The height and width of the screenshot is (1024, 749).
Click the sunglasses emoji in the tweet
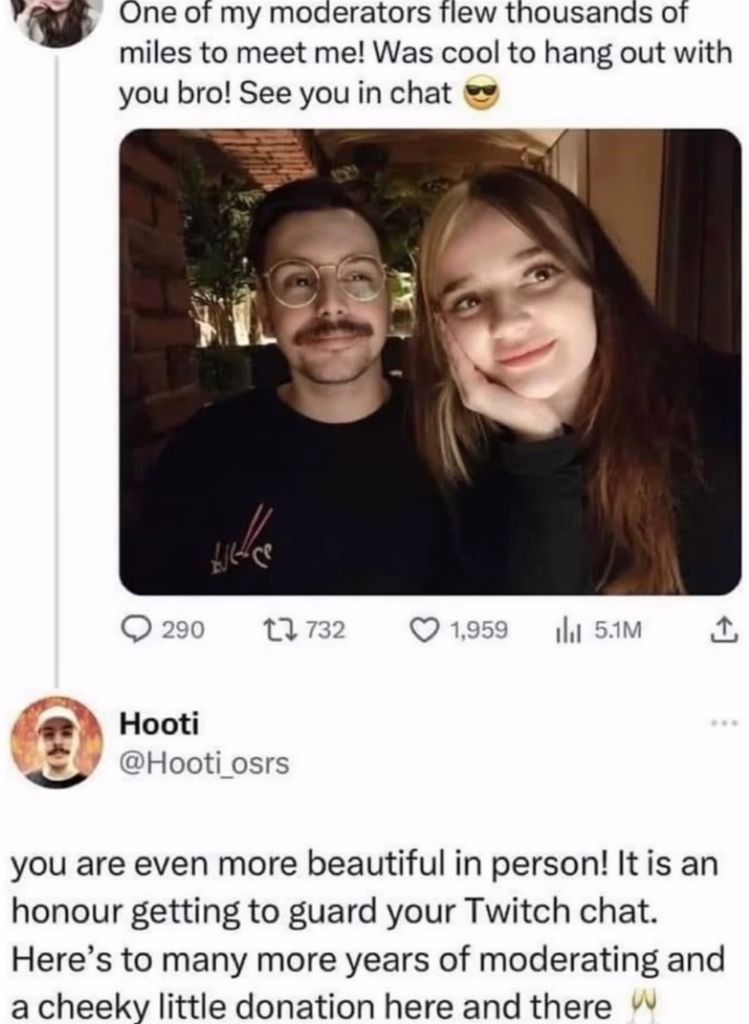click(x=481, y=94)
